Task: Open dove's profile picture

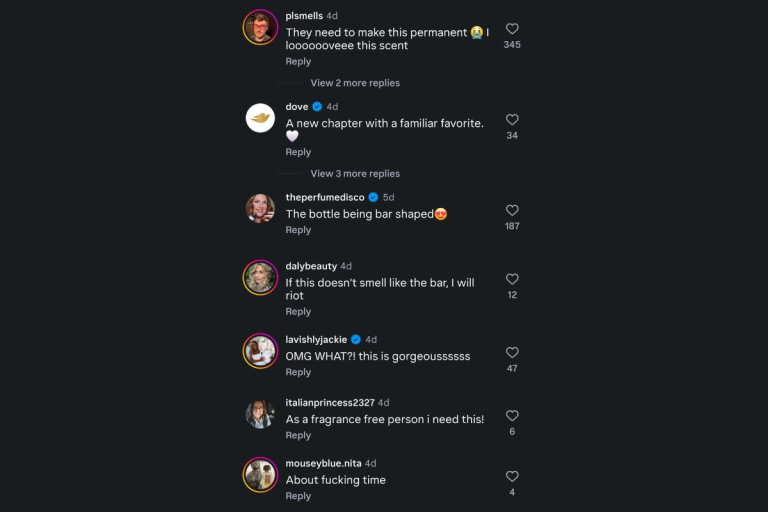Action: click(x=260, y=118)
